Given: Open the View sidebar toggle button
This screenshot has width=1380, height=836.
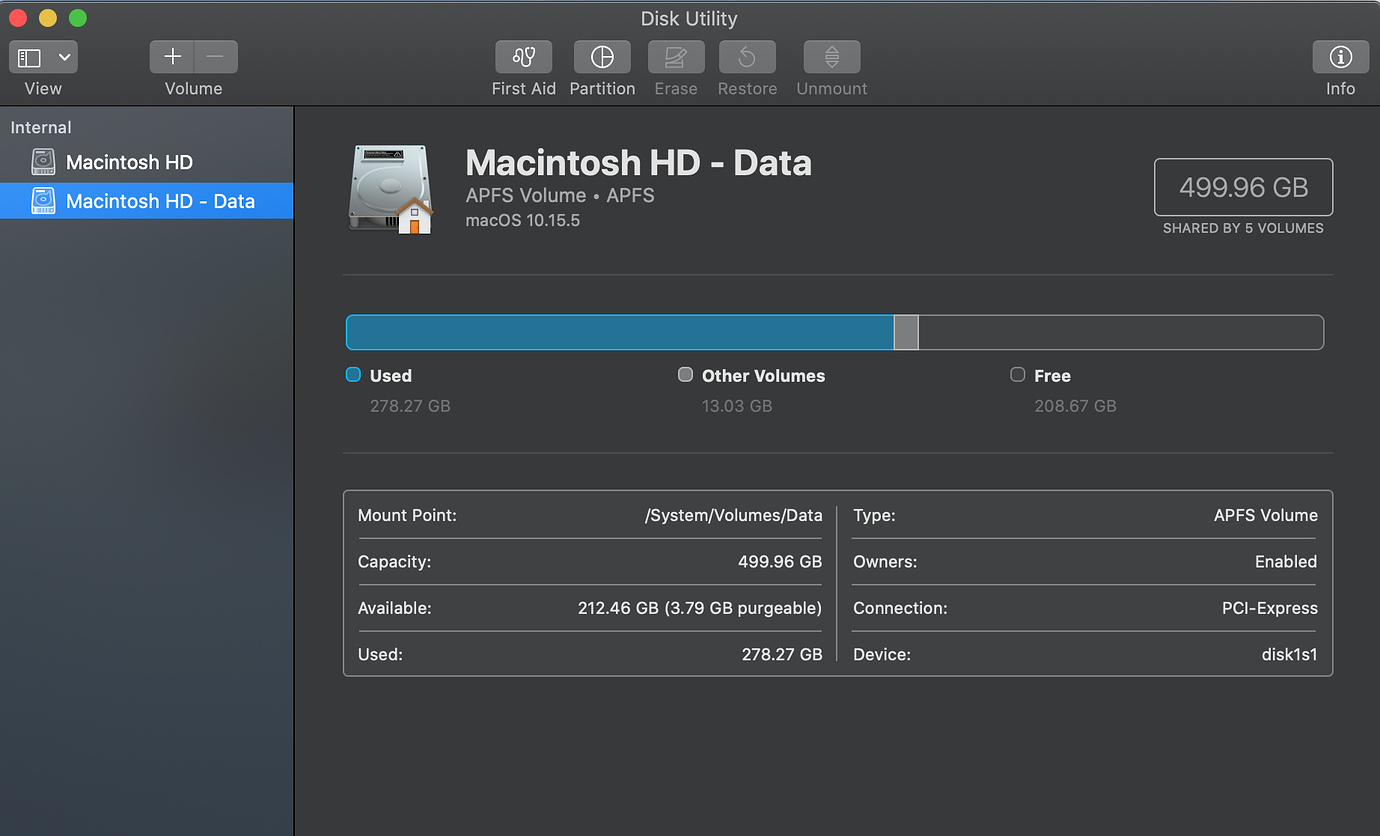Looking at the screenshot, I should point(30,57).
